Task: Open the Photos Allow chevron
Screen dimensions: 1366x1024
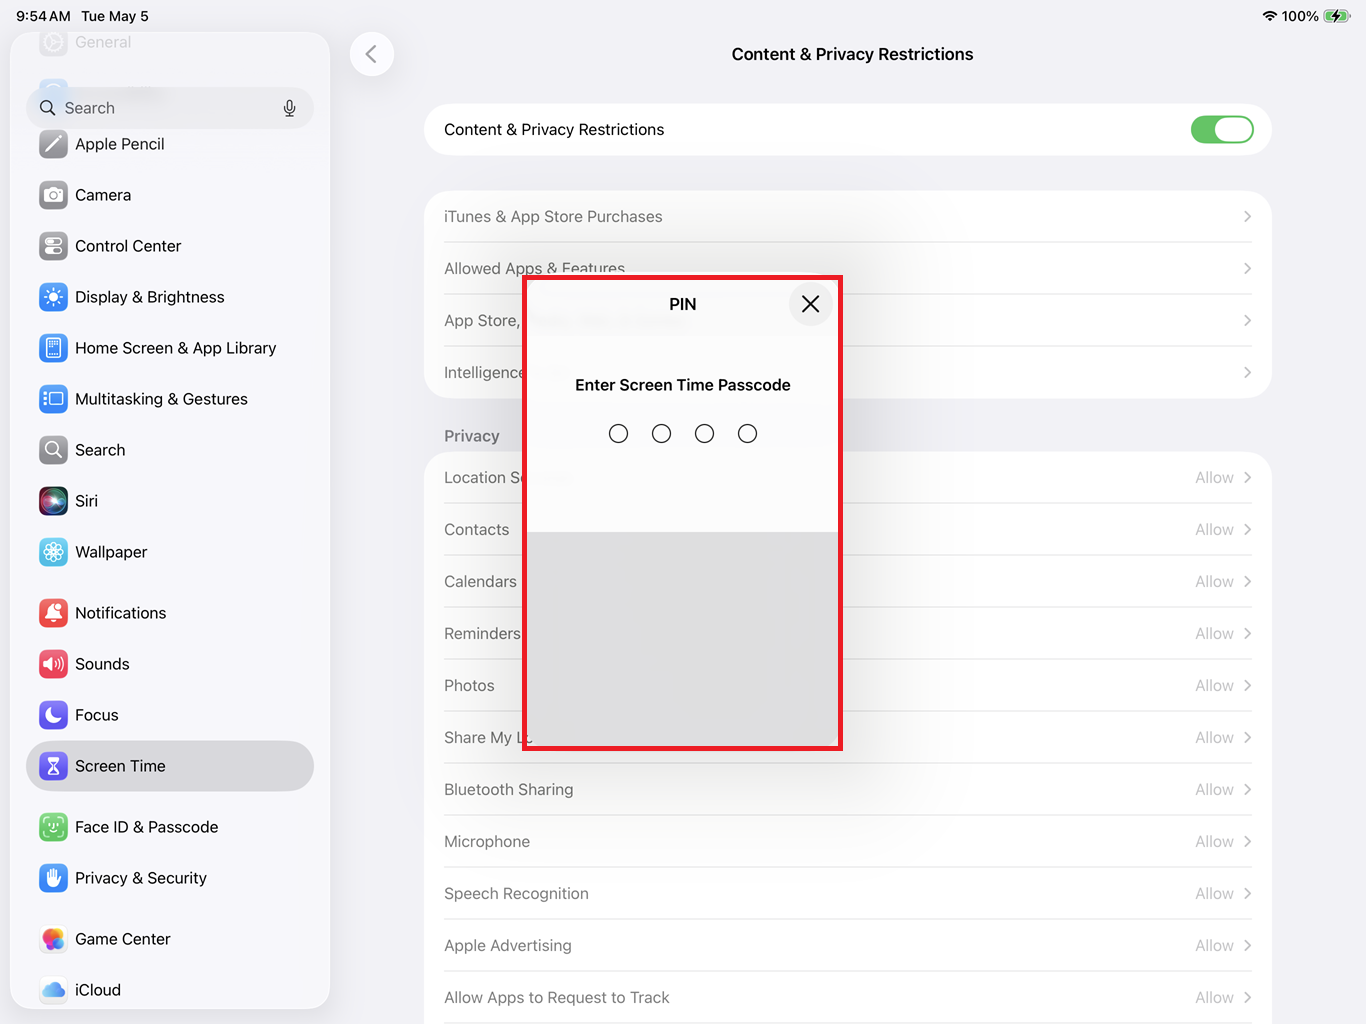Action: coord(1247,686)
